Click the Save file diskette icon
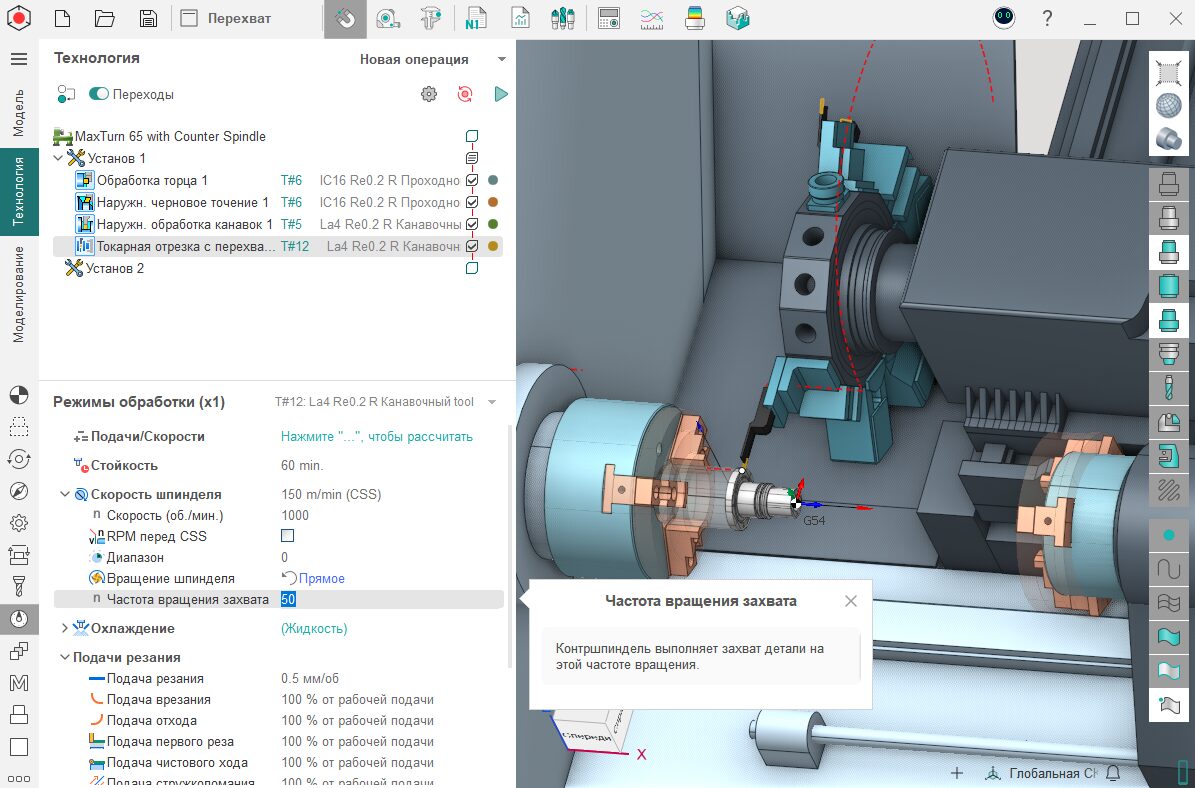 (x=148, y=18)
